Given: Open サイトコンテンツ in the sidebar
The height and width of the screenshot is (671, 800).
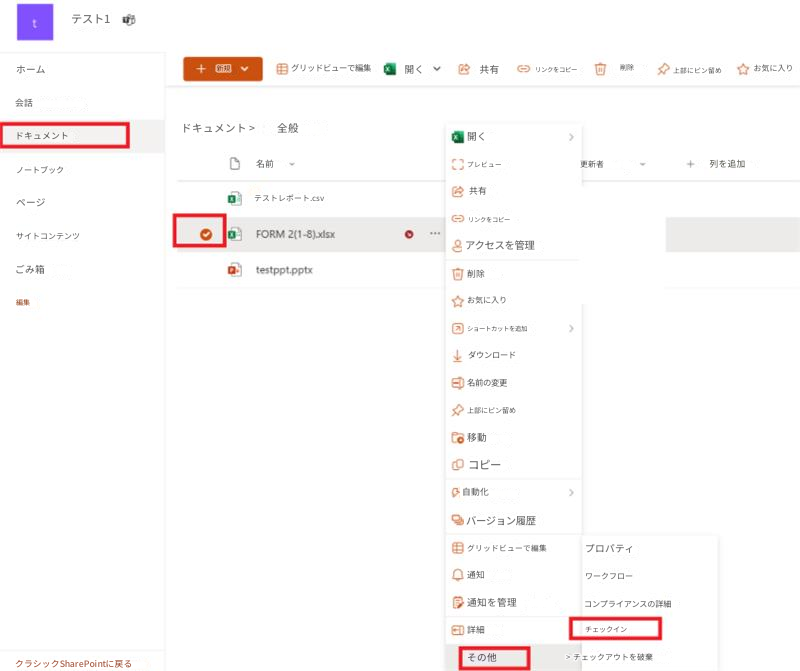Looking at the screenshot, I should [47, 236].
